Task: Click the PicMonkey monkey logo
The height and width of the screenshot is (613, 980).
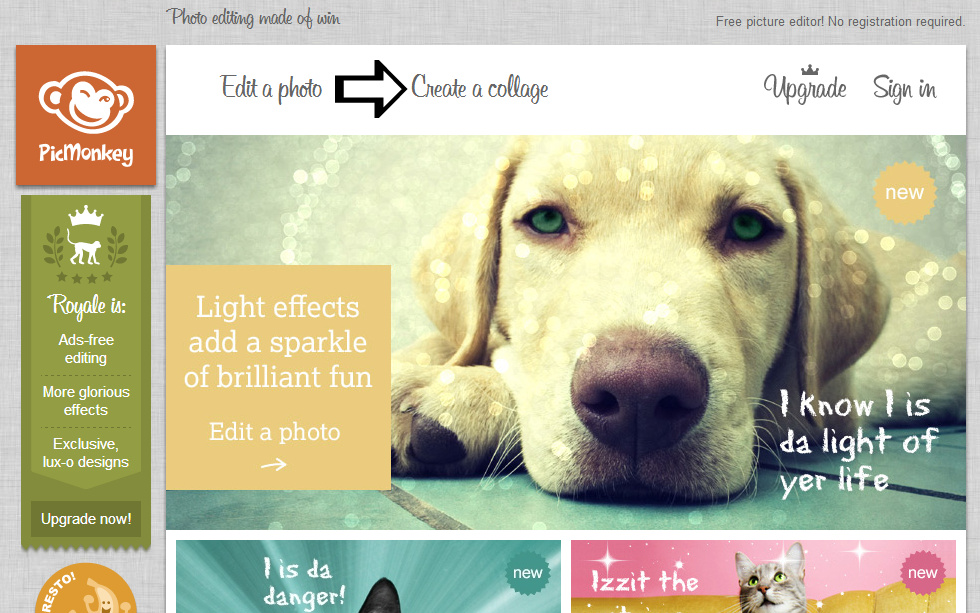Action: [86, 116]
